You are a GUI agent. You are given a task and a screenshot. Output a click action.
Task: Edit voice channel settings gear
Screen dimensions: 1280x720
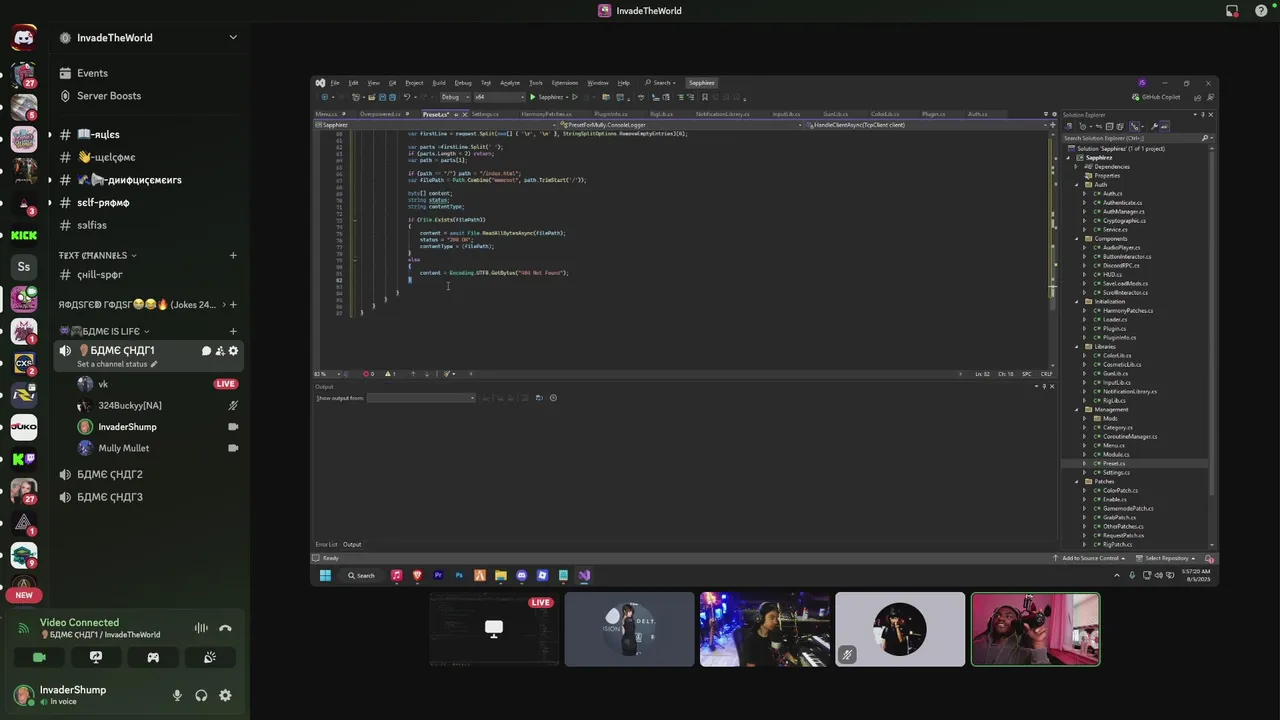(233, 351)
